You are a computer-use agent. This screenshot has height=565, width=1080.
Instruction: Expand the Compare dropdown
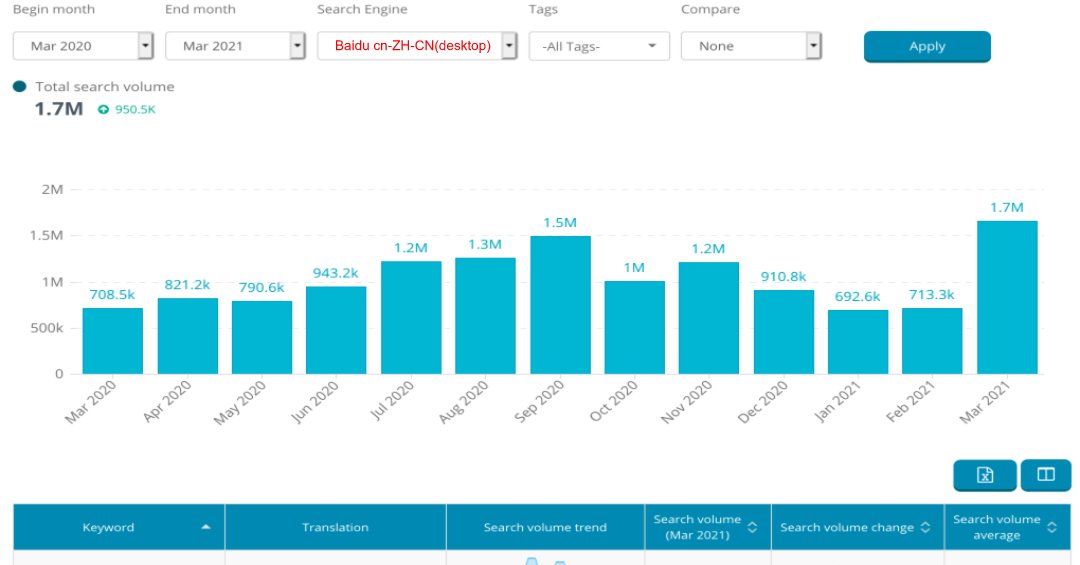click(813, 46)
